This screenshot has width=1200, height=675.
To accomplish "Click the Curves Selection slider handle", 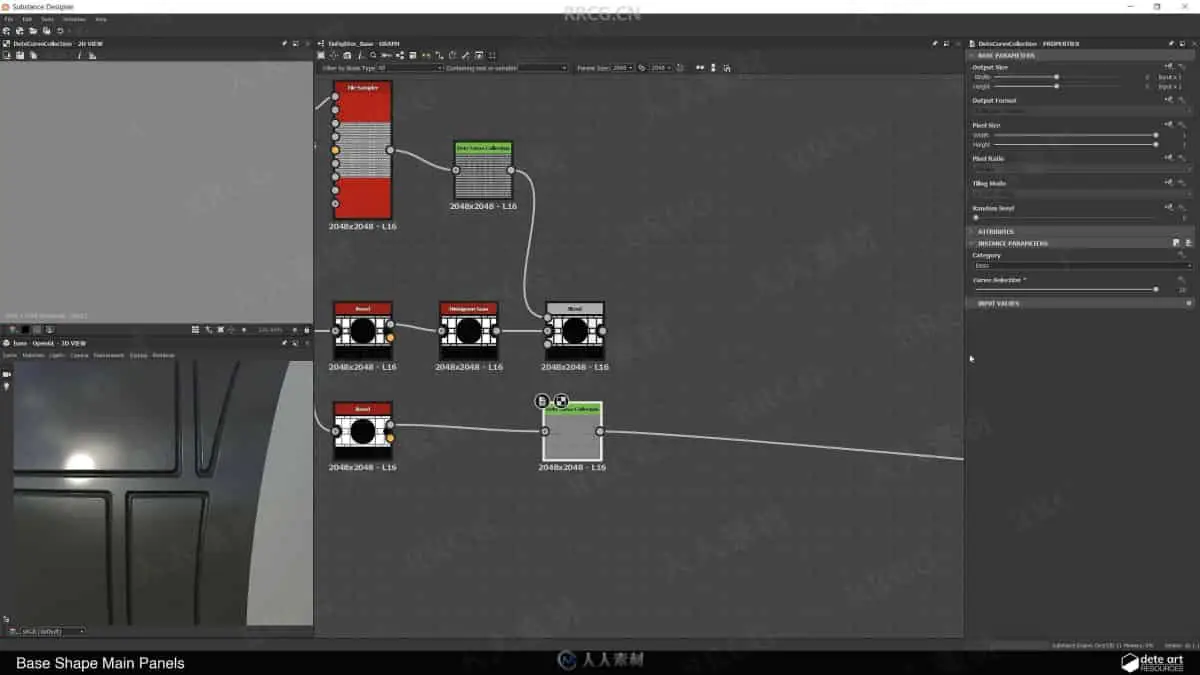I will click(x=1156, y=289).
